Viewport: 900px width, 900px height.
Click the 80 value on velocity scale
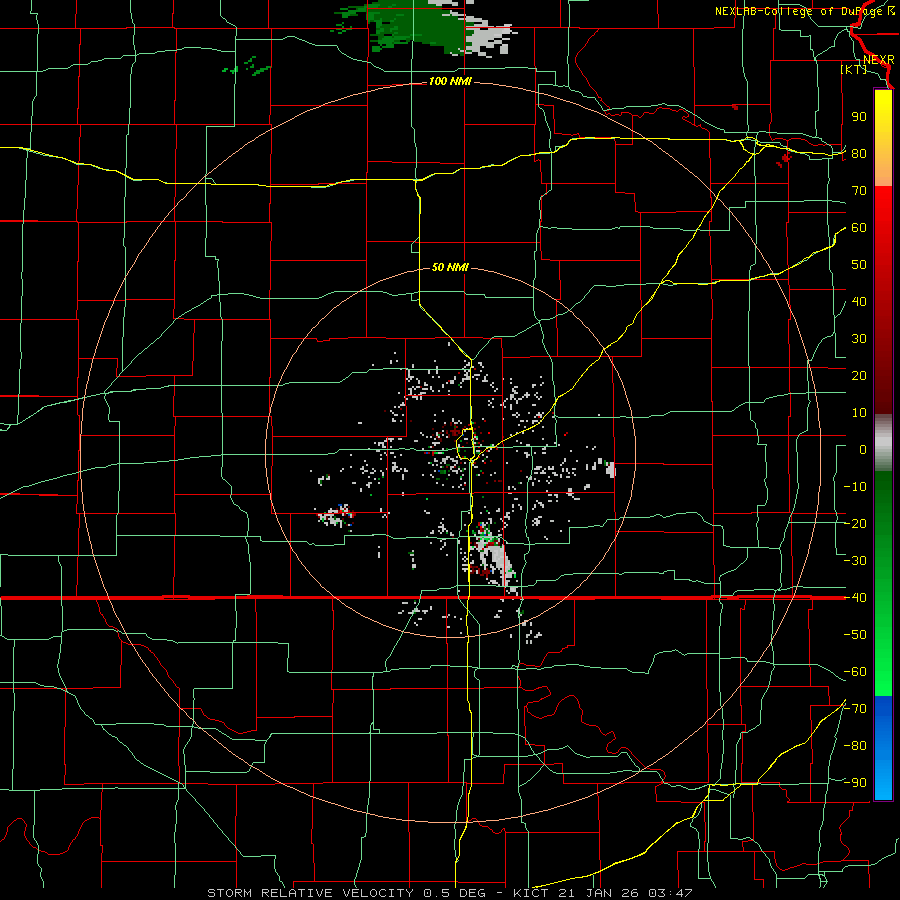[x=859, y=154]
